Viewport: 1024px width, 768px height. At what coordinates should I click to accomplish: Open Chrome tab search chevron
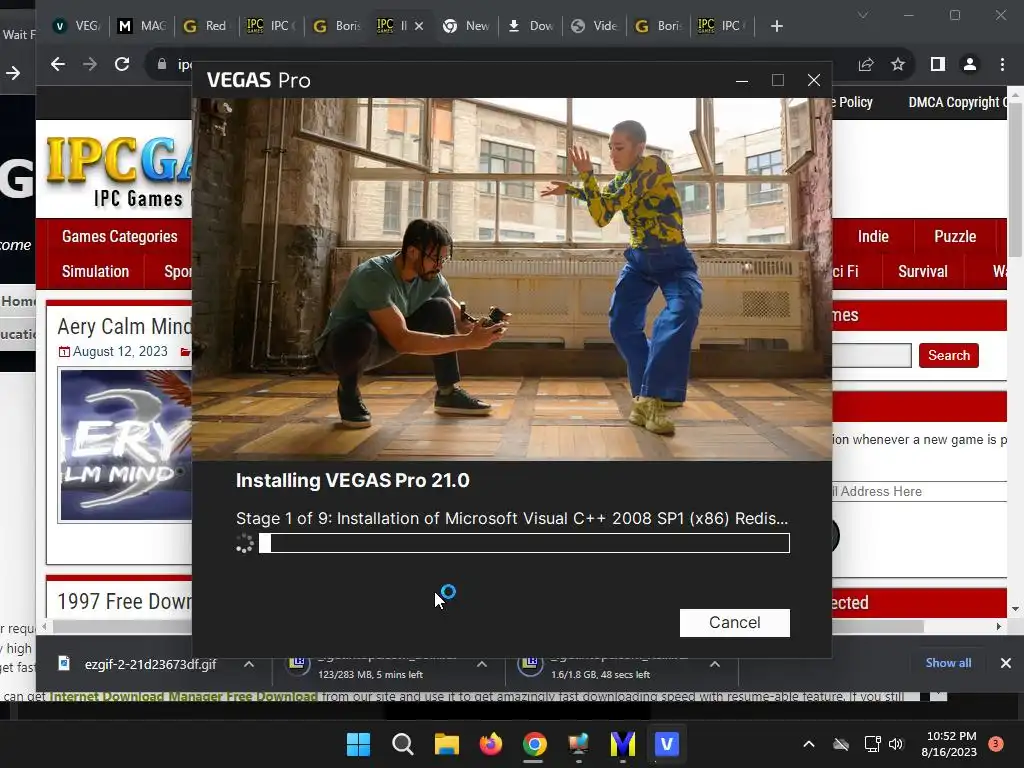(863, 15)
